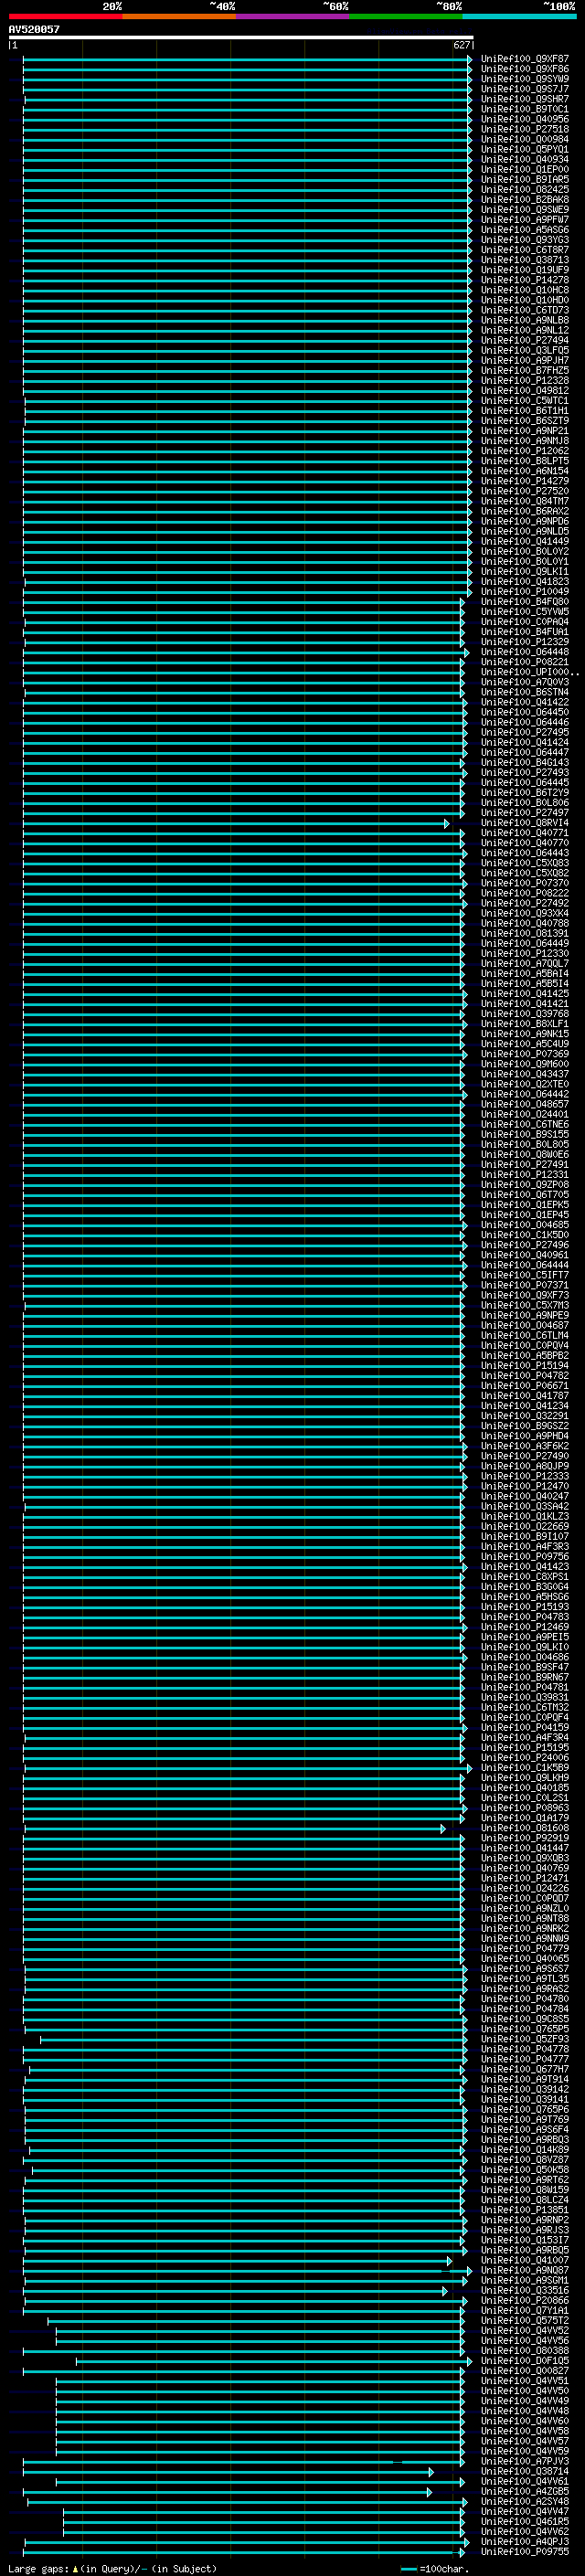The height and width of the screenshot is (2576, 585).
Task: Select hit label UniRef100_Q41449
Action: (525, 541)
